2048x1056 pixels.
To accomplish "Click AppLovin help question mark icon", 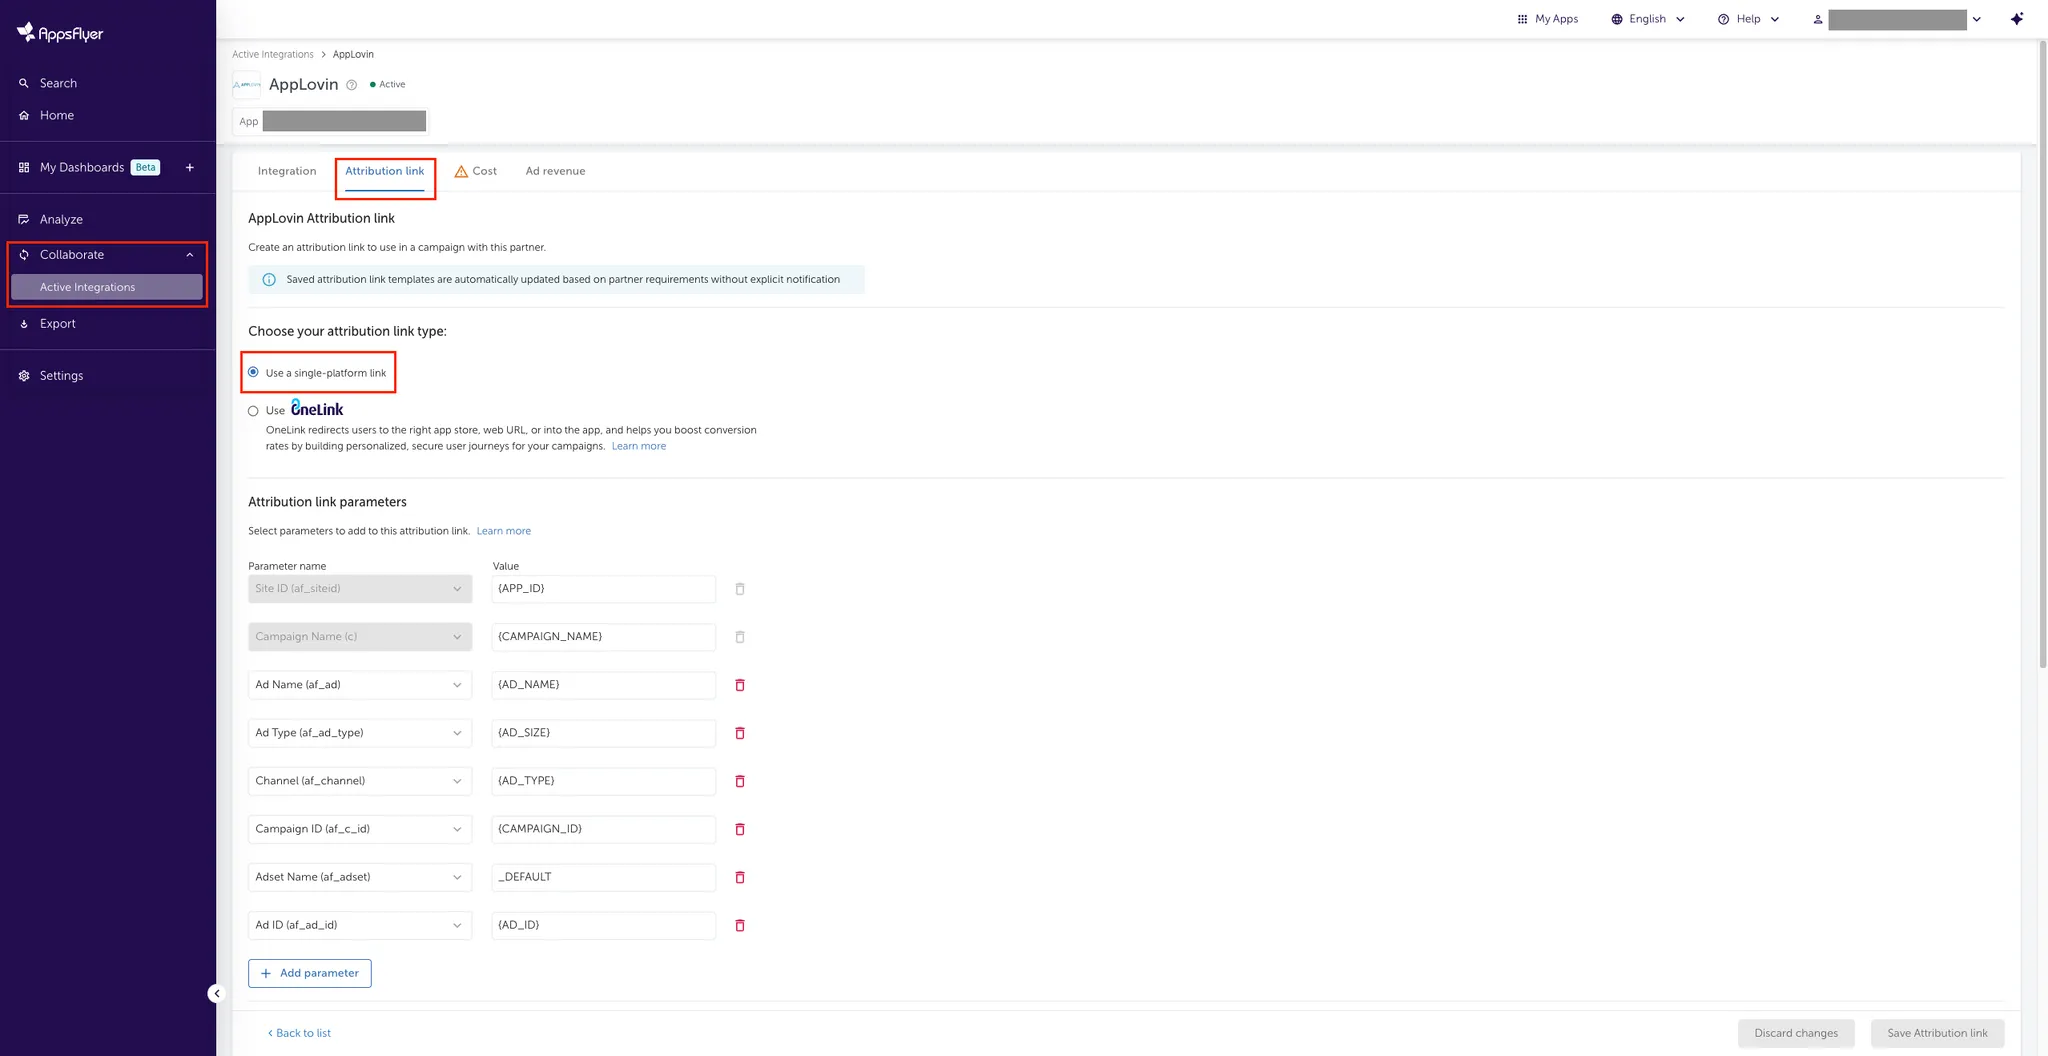I will click(351, 85).
